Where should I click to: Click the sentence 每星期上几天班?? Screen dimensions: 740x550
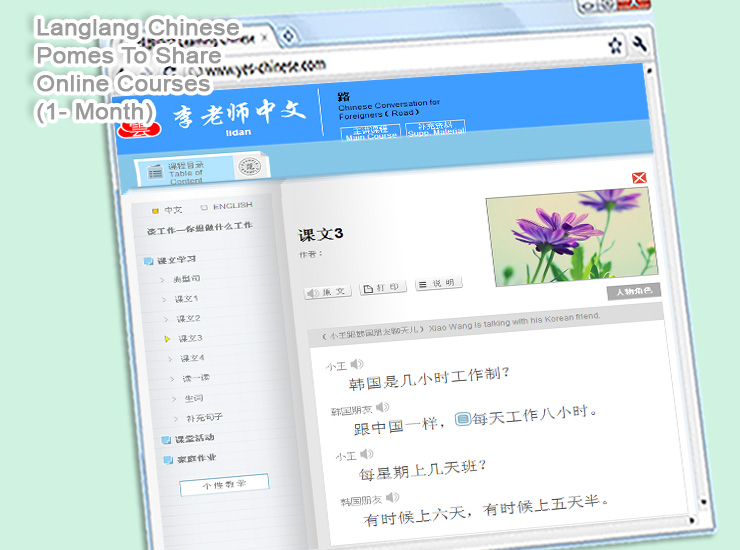click(422, 470)
